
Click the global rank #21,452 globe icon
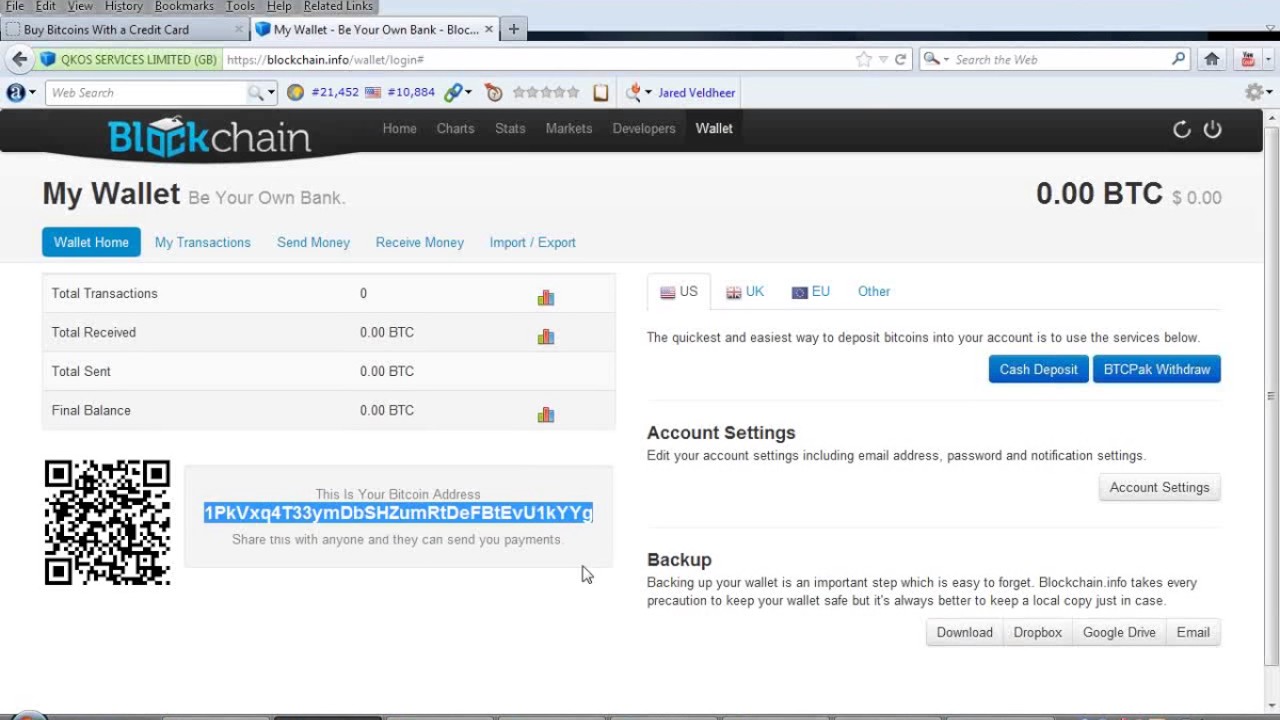click(x=295, y=92)
